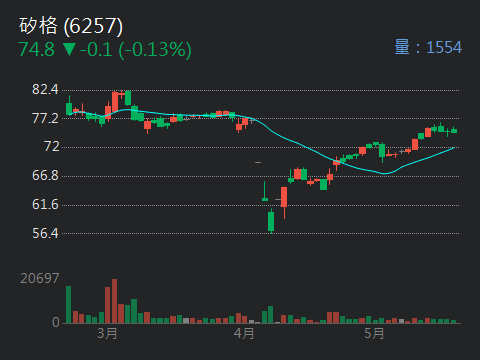Click the 5月 date axis label
This screenshot has height=360, width=480.
pos(374,333)
